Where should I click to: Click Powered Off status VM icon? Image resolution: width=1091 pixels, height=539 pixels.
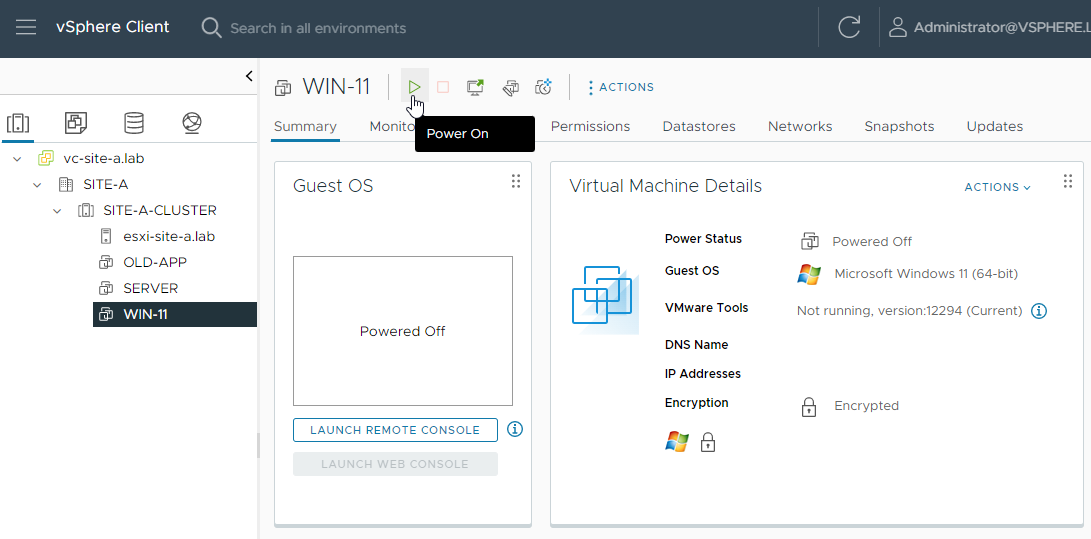tap(809, 241)
